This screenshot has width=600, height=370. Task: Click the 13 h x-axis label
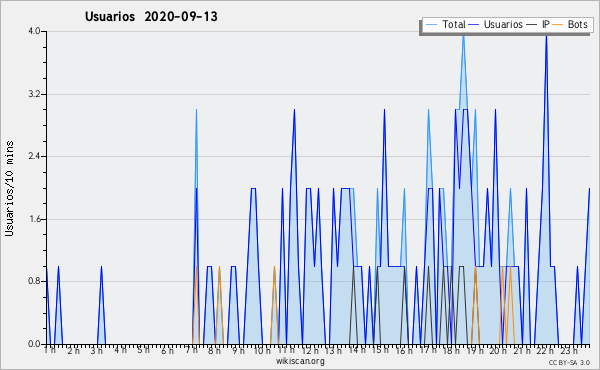click(x=333, y=350)
